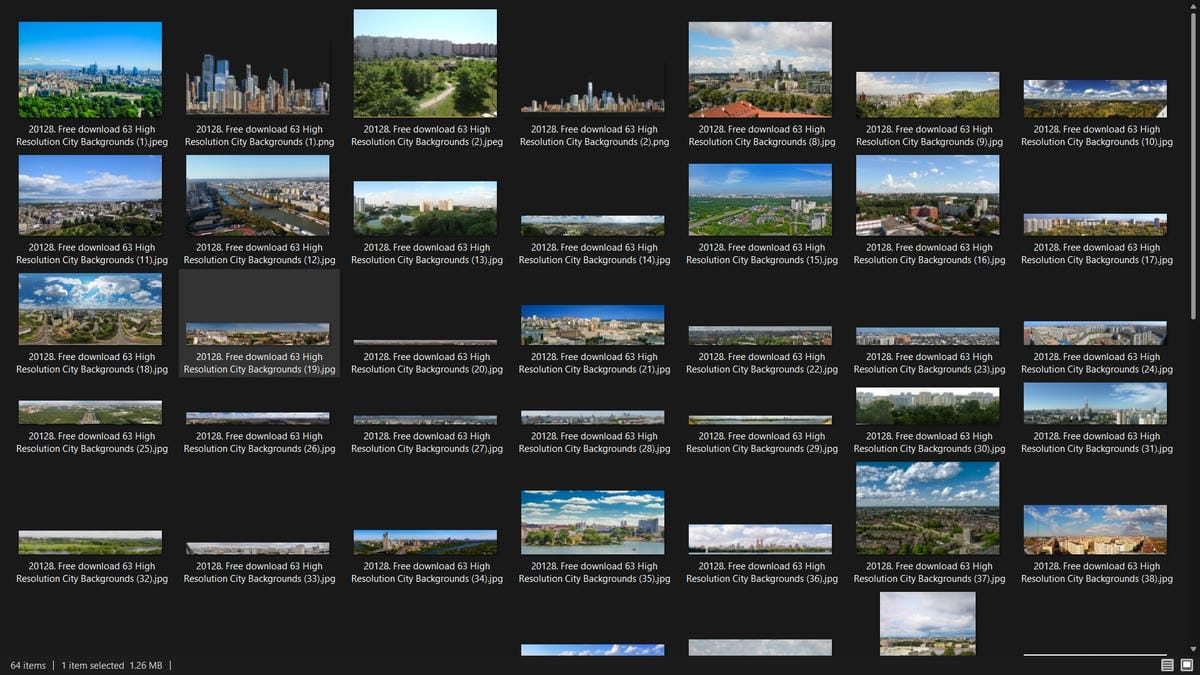
Task: Select City Backgrounds (2).jpg thumbnail
Action: tap(425, 63)
